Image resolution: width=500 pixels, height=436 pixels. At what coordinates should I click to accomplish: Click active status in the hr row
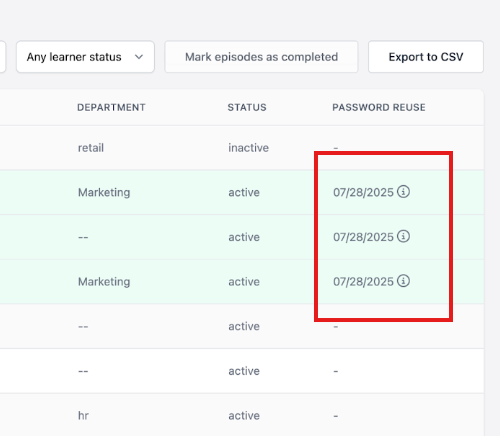(244, 416)
